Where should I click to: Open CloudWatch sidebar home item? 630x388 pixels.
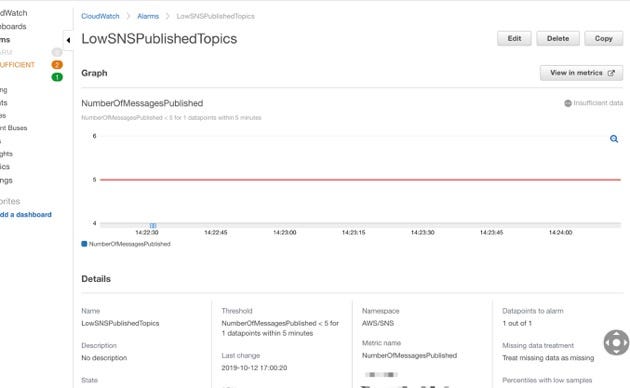[x=14, y=13]
